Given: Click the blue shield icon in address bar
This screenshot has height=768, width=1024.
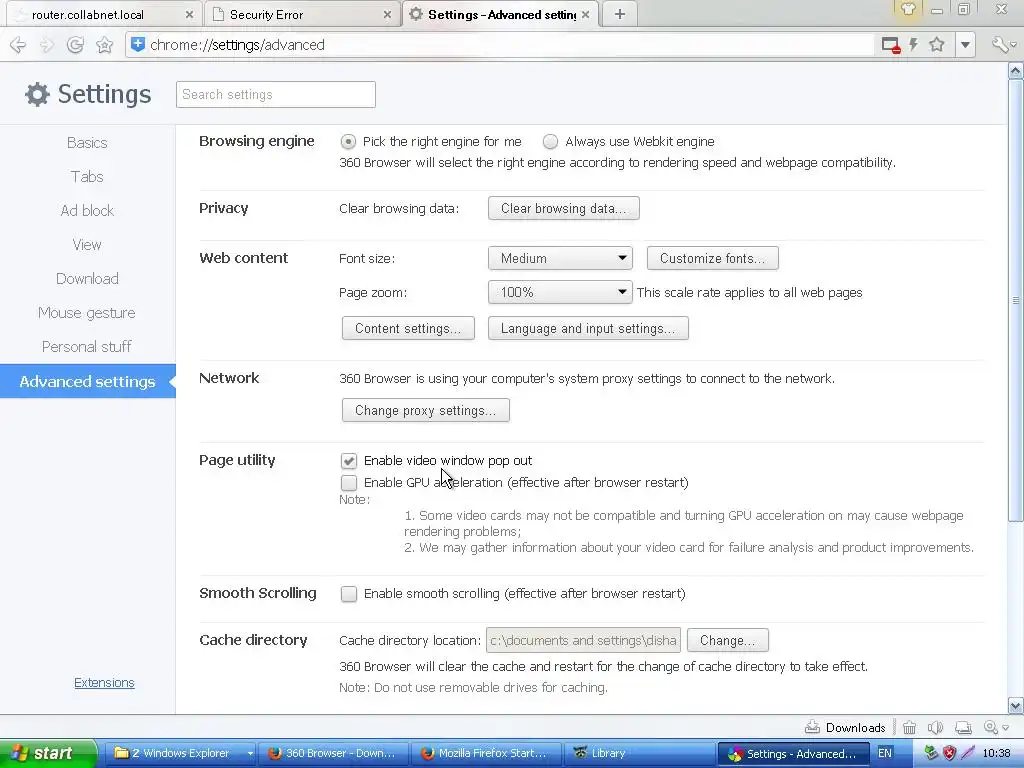Looking at the screenshot, I should 138,44.
